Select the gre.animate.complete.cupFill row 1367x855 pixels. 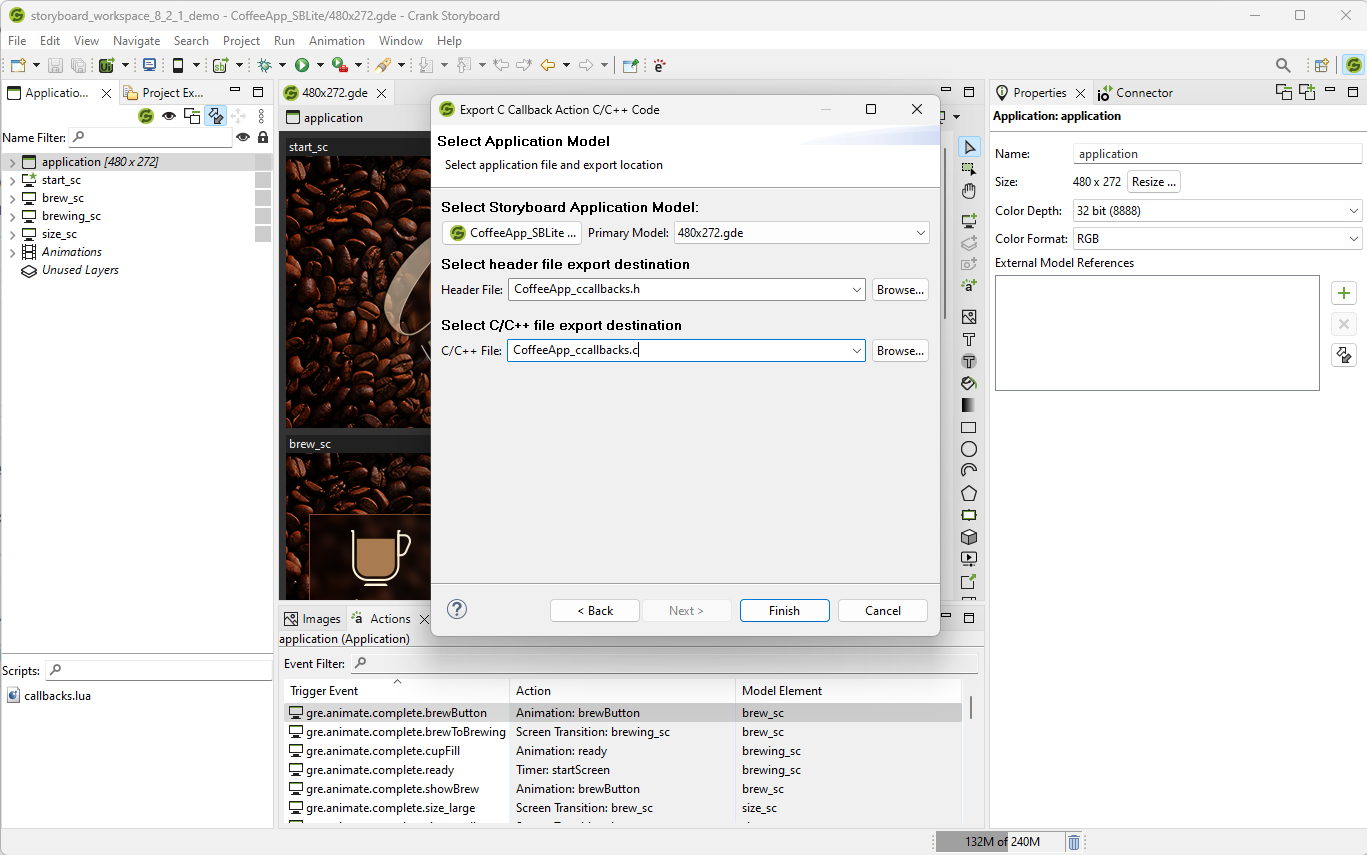pyautogui.click(x=622, y=751)
